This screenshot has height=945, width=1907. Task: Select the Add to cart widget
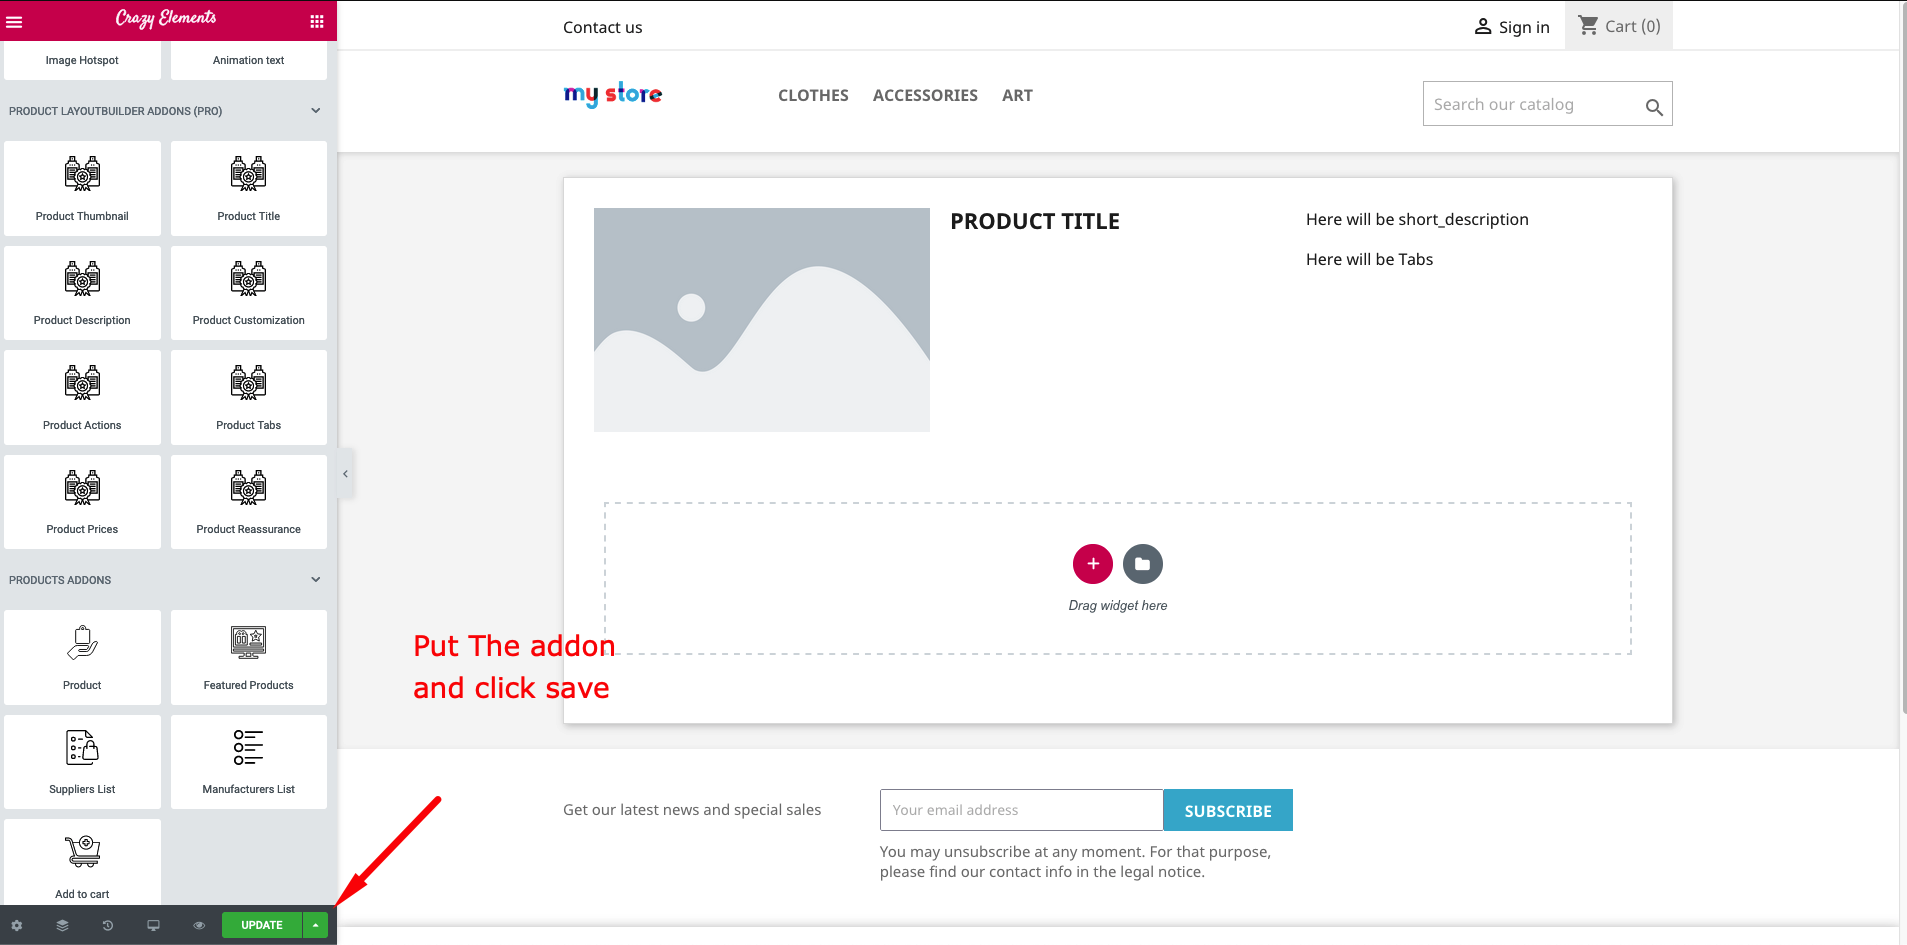point(82,863)
